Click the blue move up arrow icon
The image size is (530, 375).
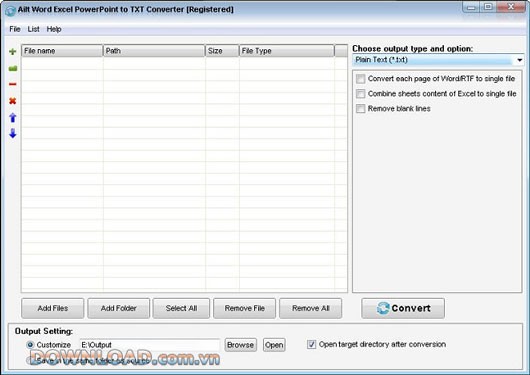[x=13, y=117]
